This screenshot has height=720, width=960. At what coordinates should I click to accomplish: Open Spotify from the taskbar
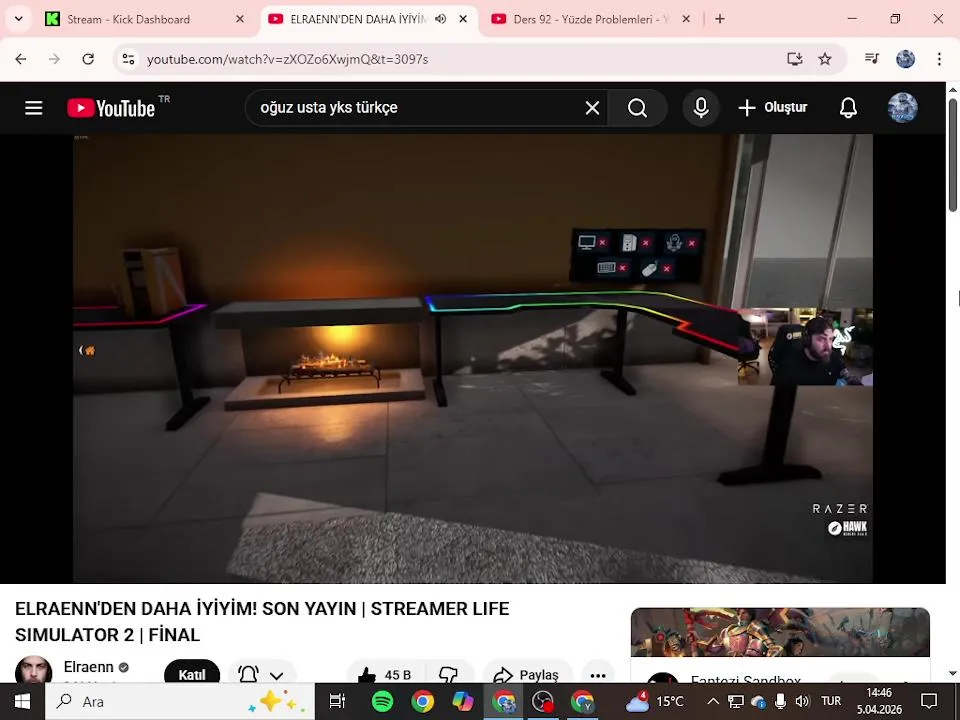[x=382, y=702]
